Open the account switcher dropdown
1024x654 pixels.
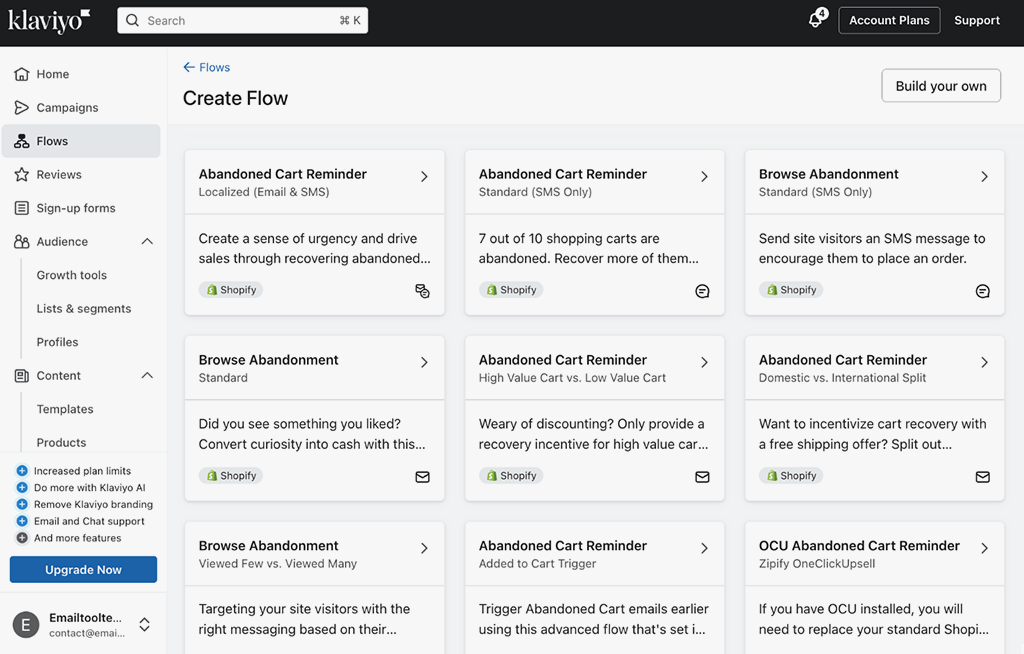tap(144, 624)
